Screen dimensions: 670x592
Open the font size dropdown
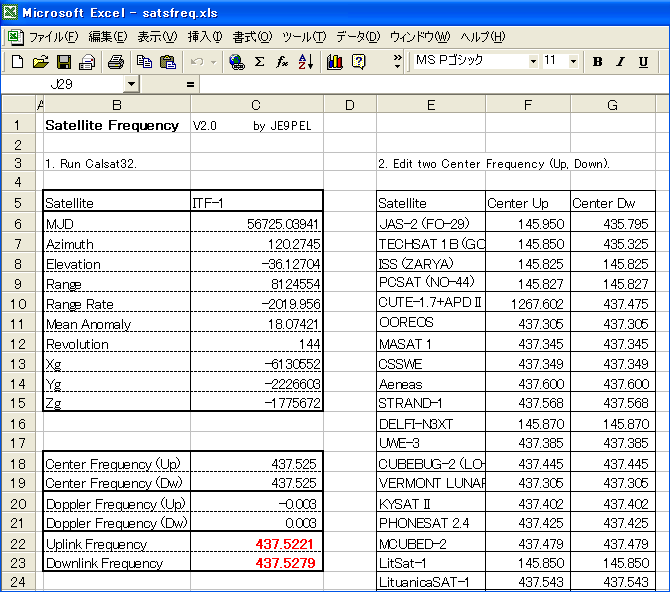pos(573,62)
